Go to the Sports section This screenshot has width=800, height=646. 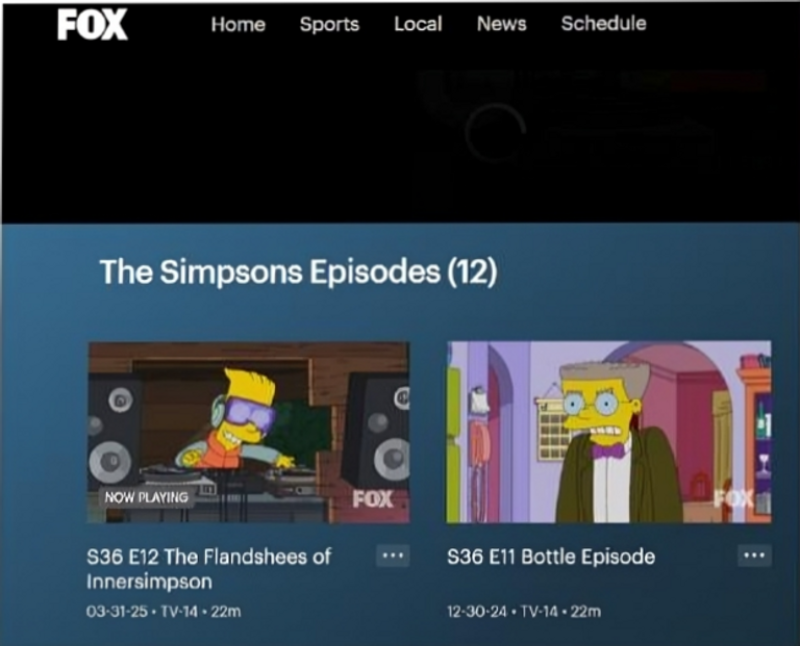coord(330,24)
